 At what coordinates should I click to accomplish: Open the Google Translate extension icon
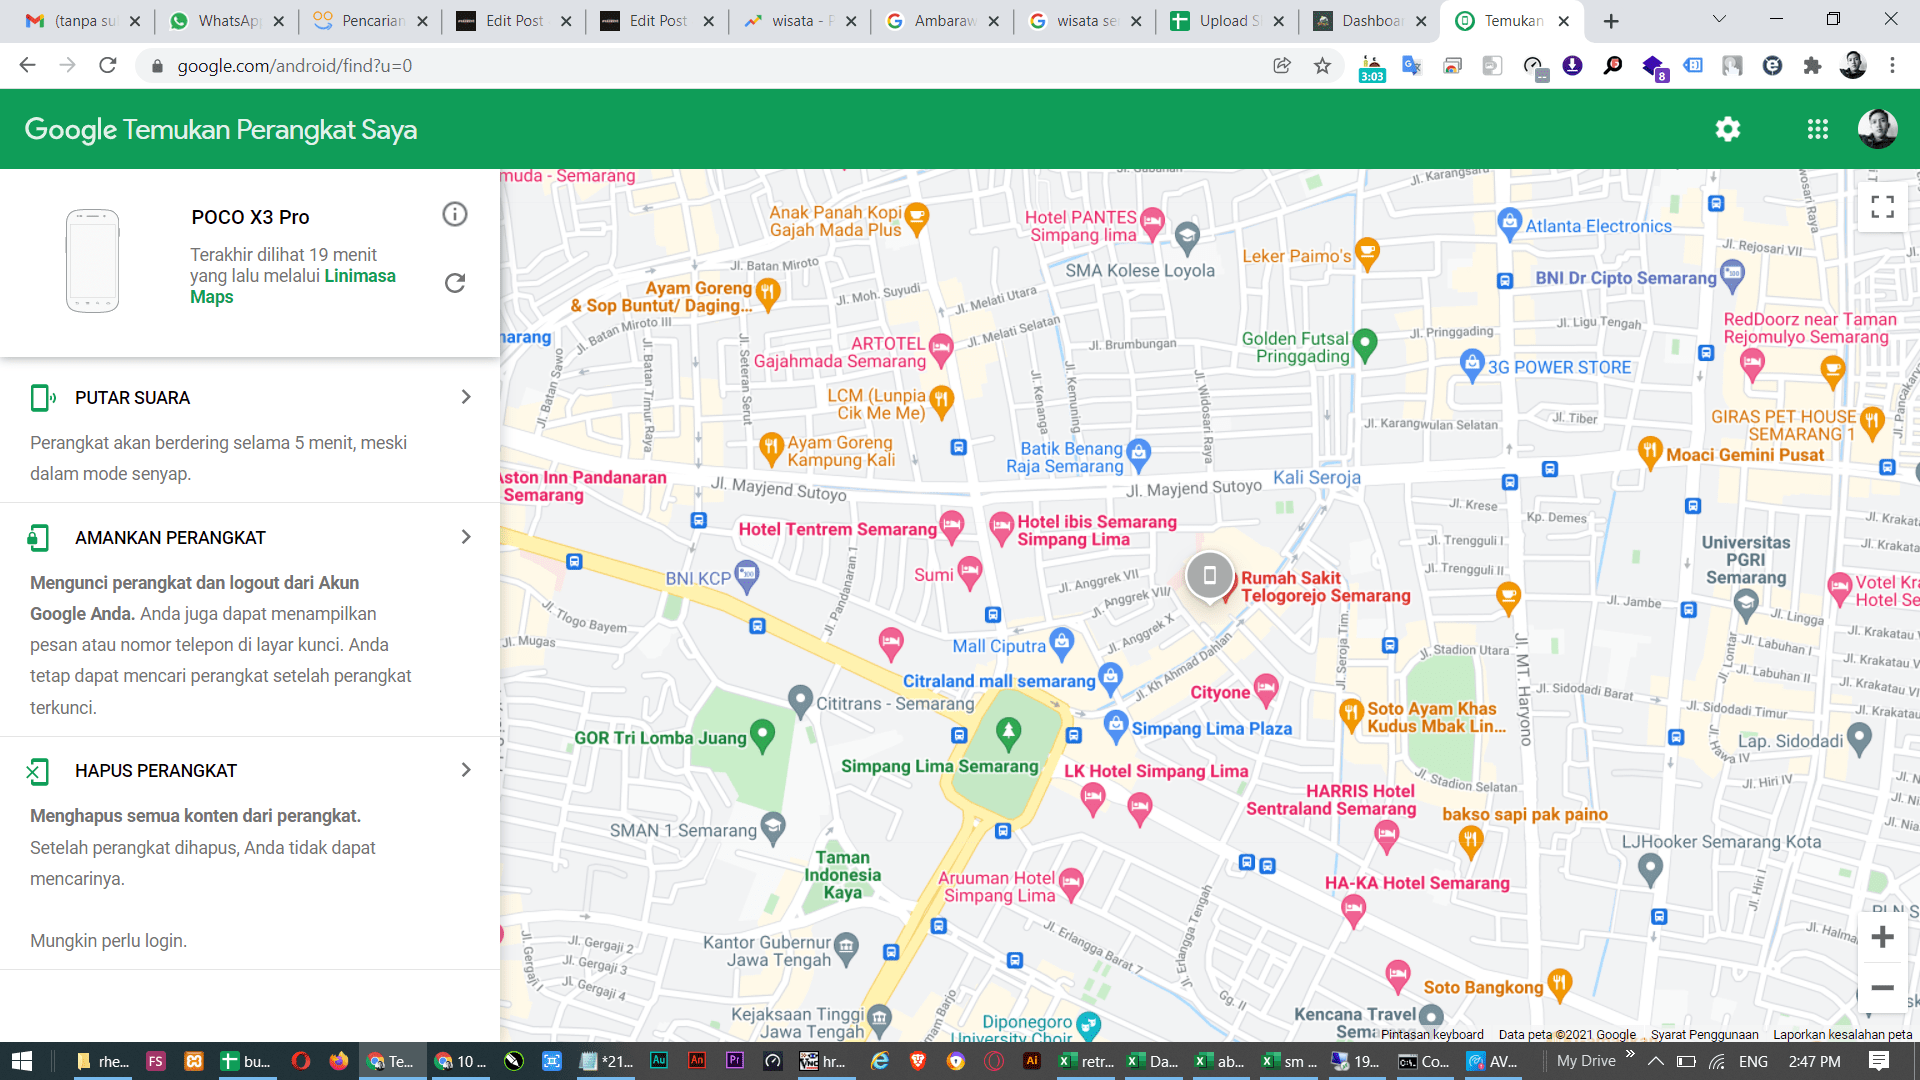pyautogui.click(x=1412, y=65)
